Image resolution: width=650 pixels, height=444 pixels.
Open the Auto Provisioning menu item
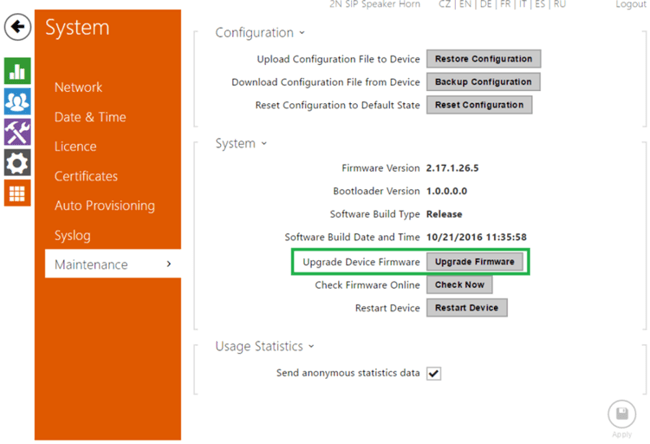pos(104,206)
